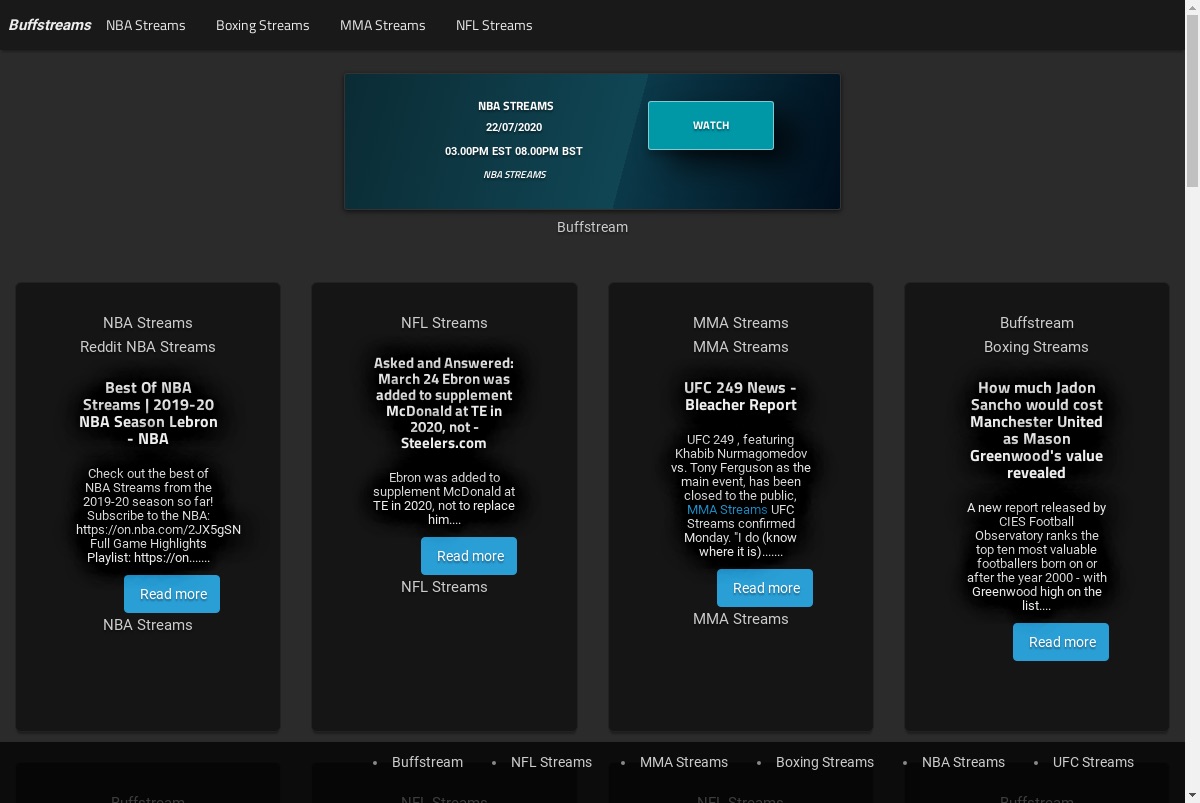Open the Buffstreams logo home link
1200x803 pixels.
pyautogui.click(x=50, y=25)
